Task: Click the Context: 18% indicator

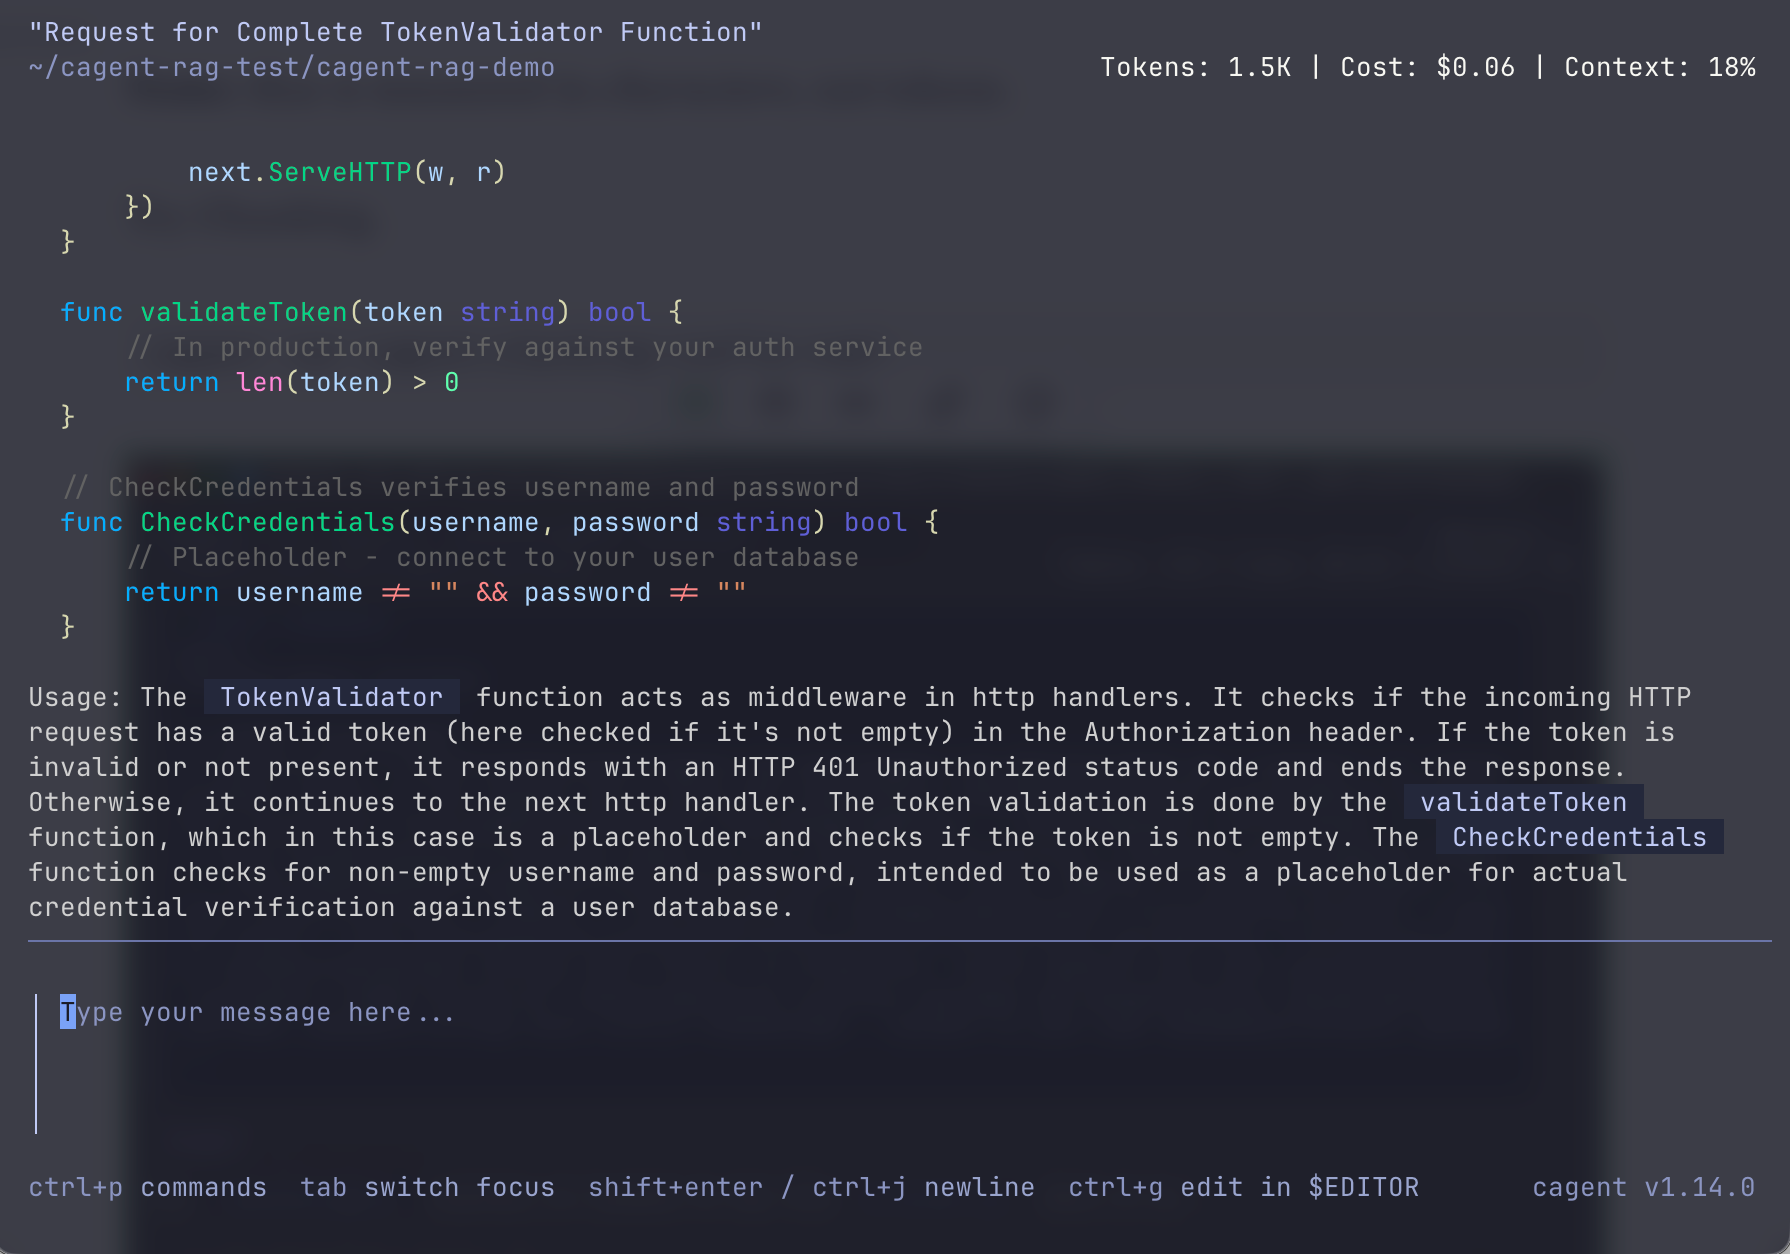Action: 1659,67
